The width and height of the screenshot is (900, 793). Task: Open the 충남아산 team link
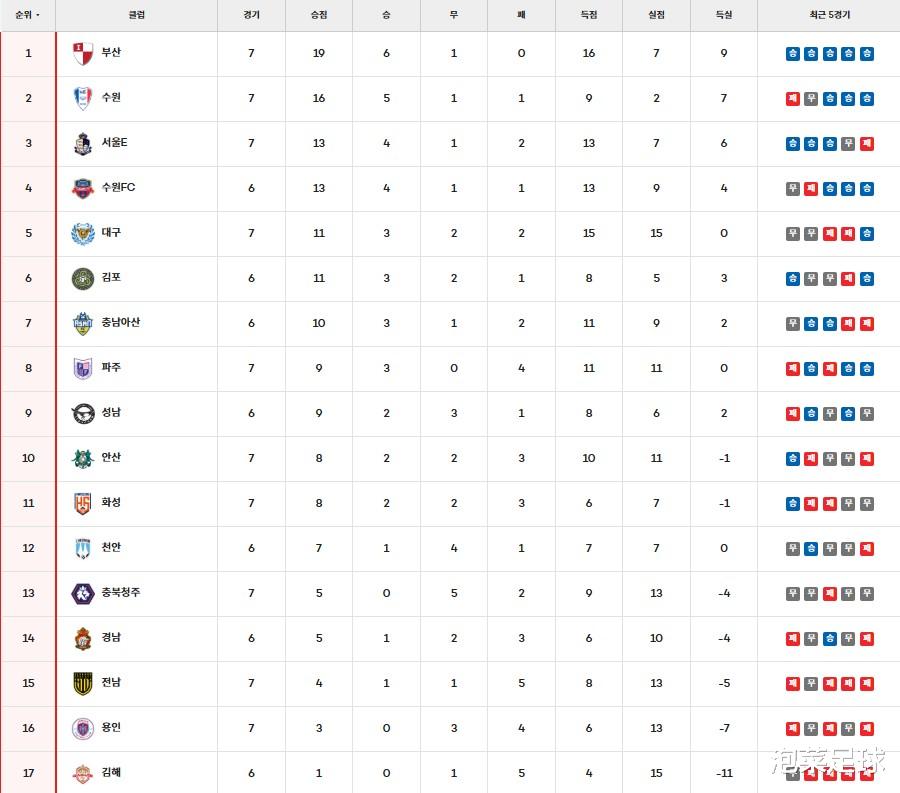pos(121,322)
